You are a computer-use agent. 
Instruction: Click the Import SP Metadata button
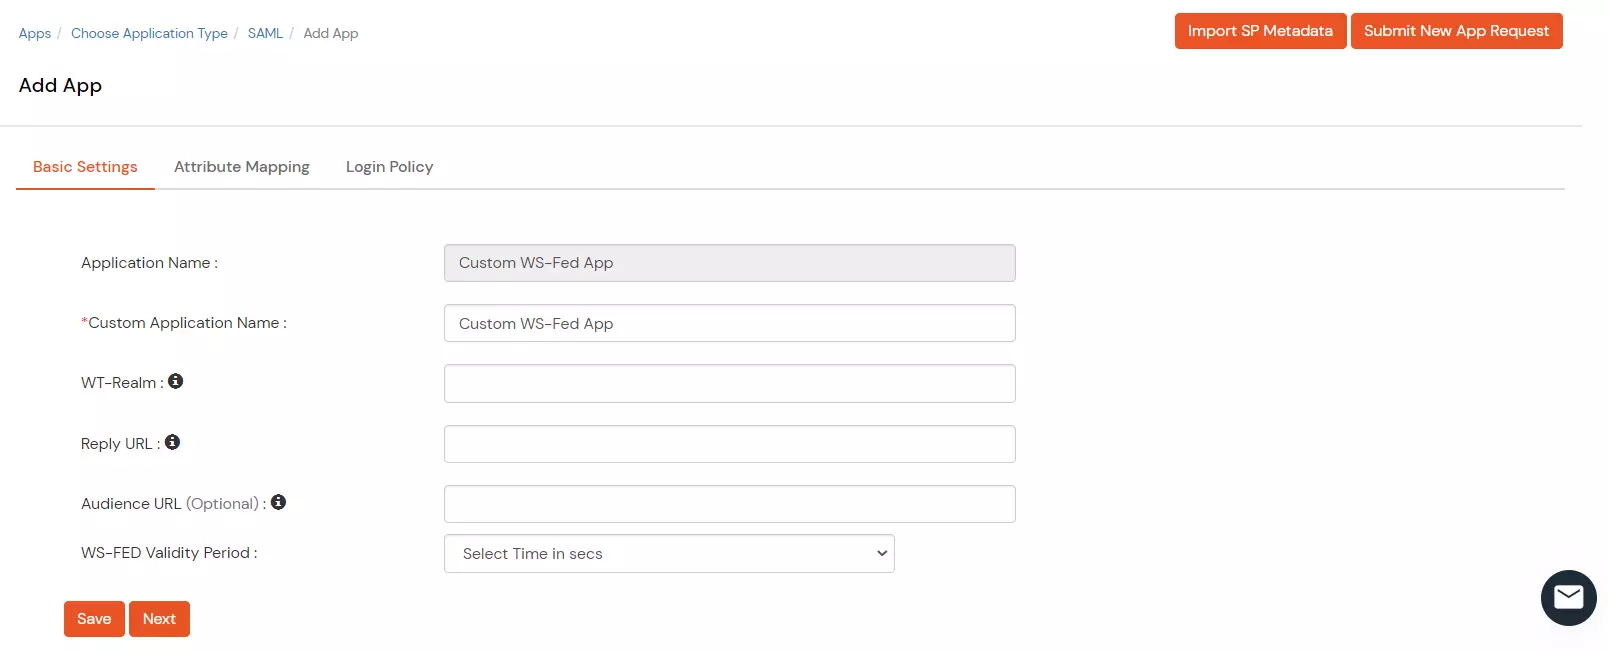coord(1260,31)
